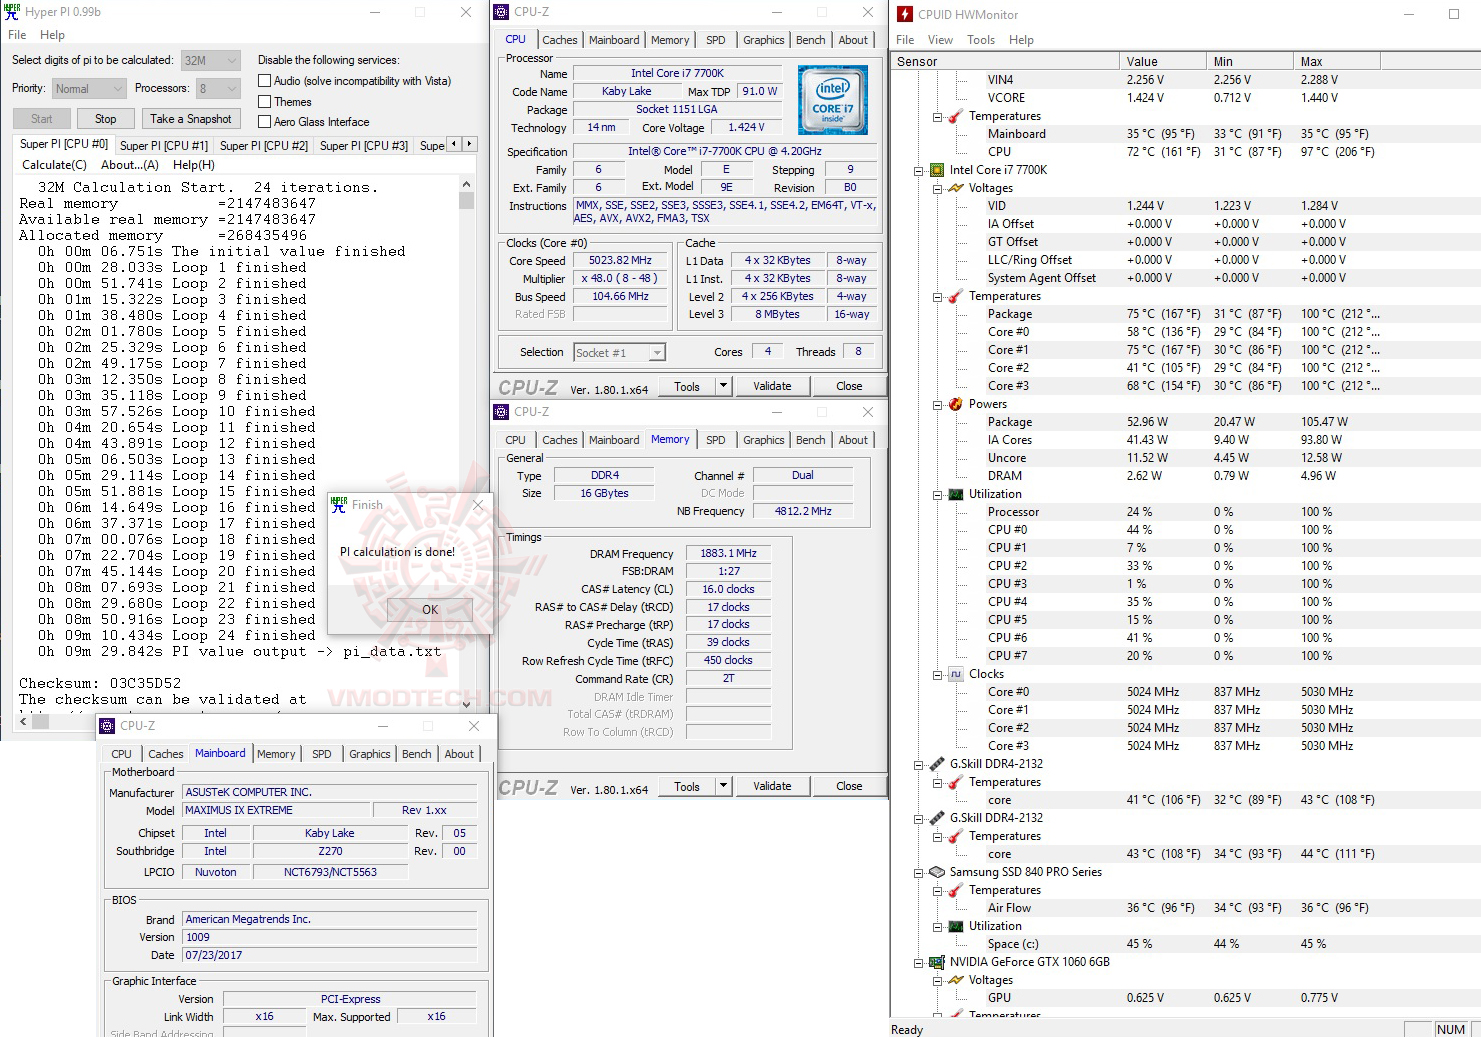The image size is (1481, 1037).
Task: Open the View menu in HWMonitor
Action: 940,40
